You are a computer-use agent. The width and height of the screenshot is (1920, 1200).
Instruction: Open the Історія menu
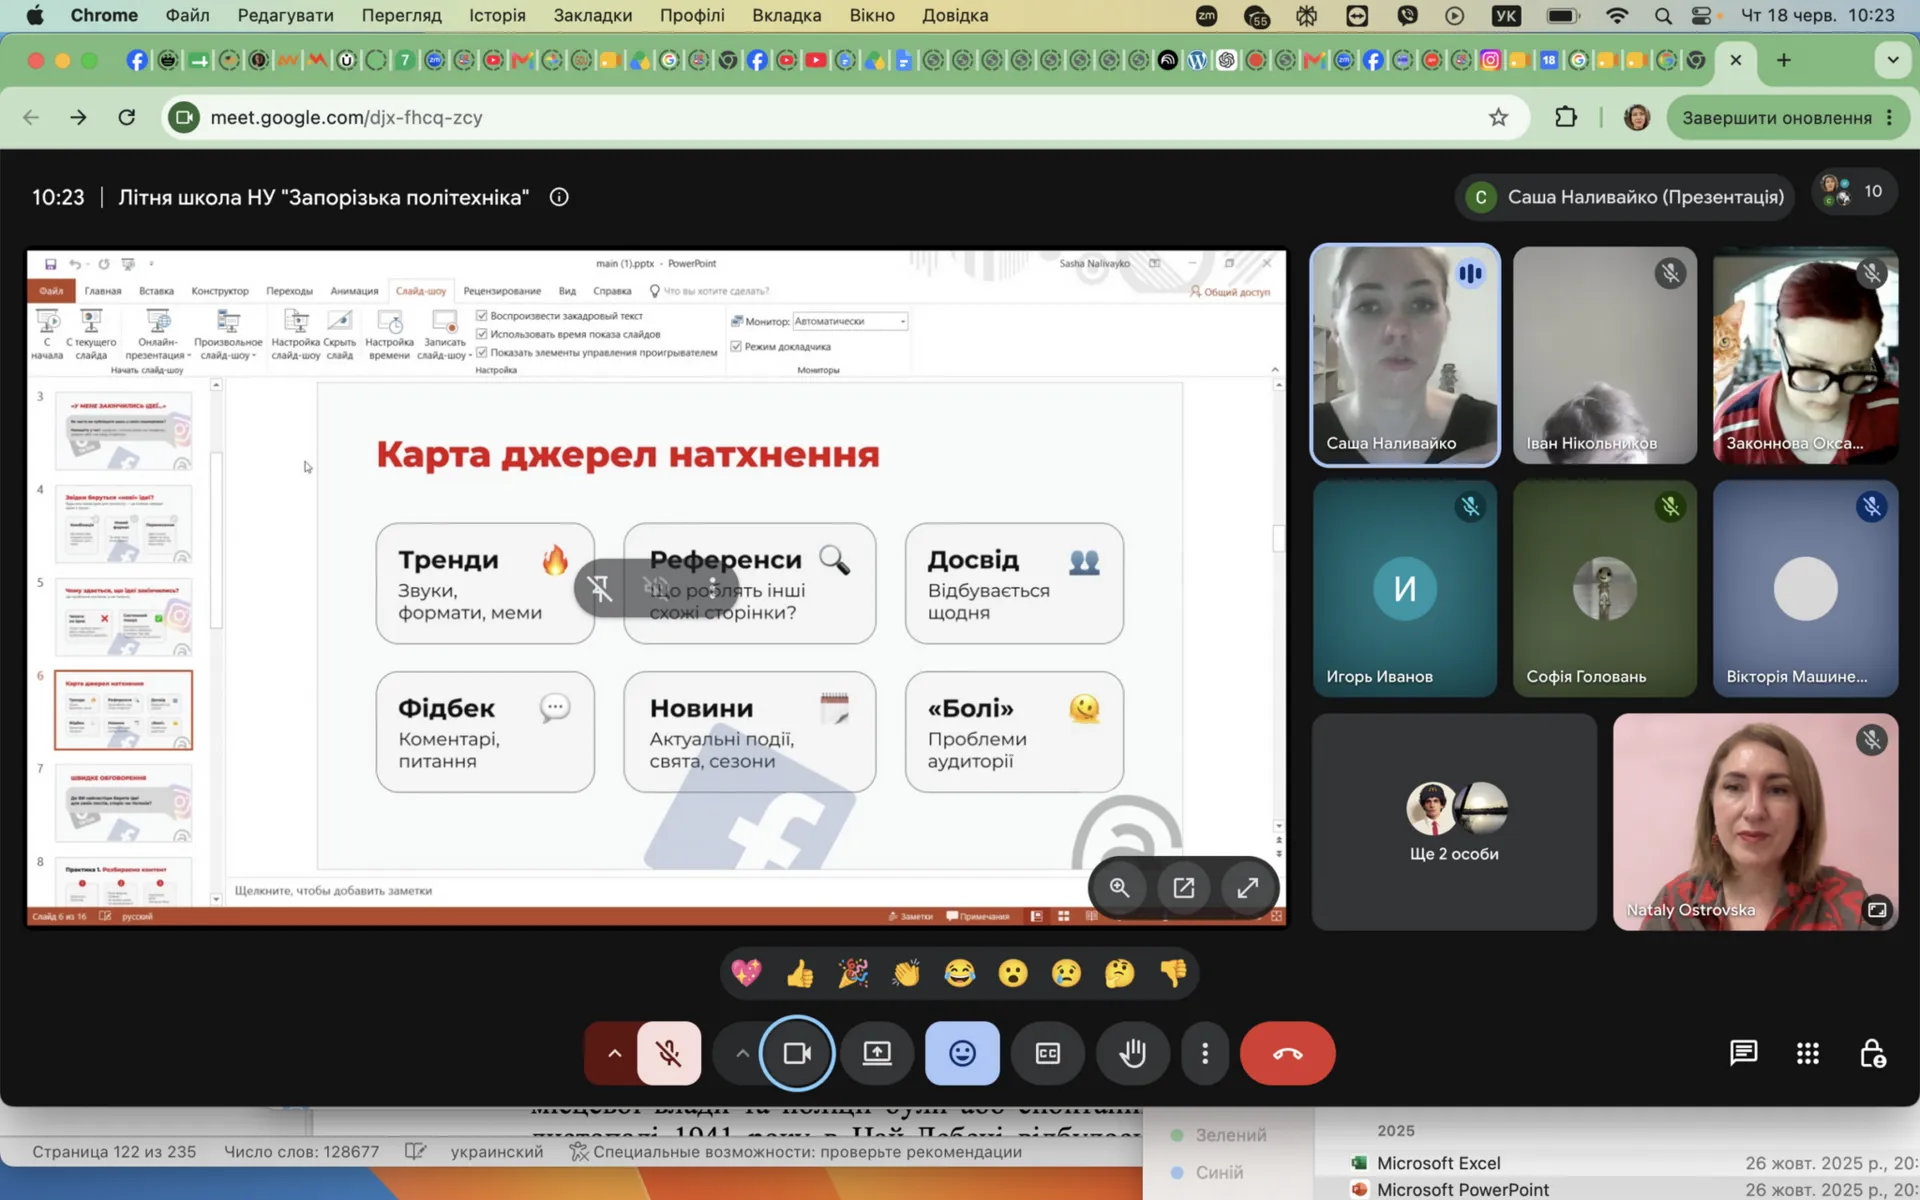click(x=497, y=15)
